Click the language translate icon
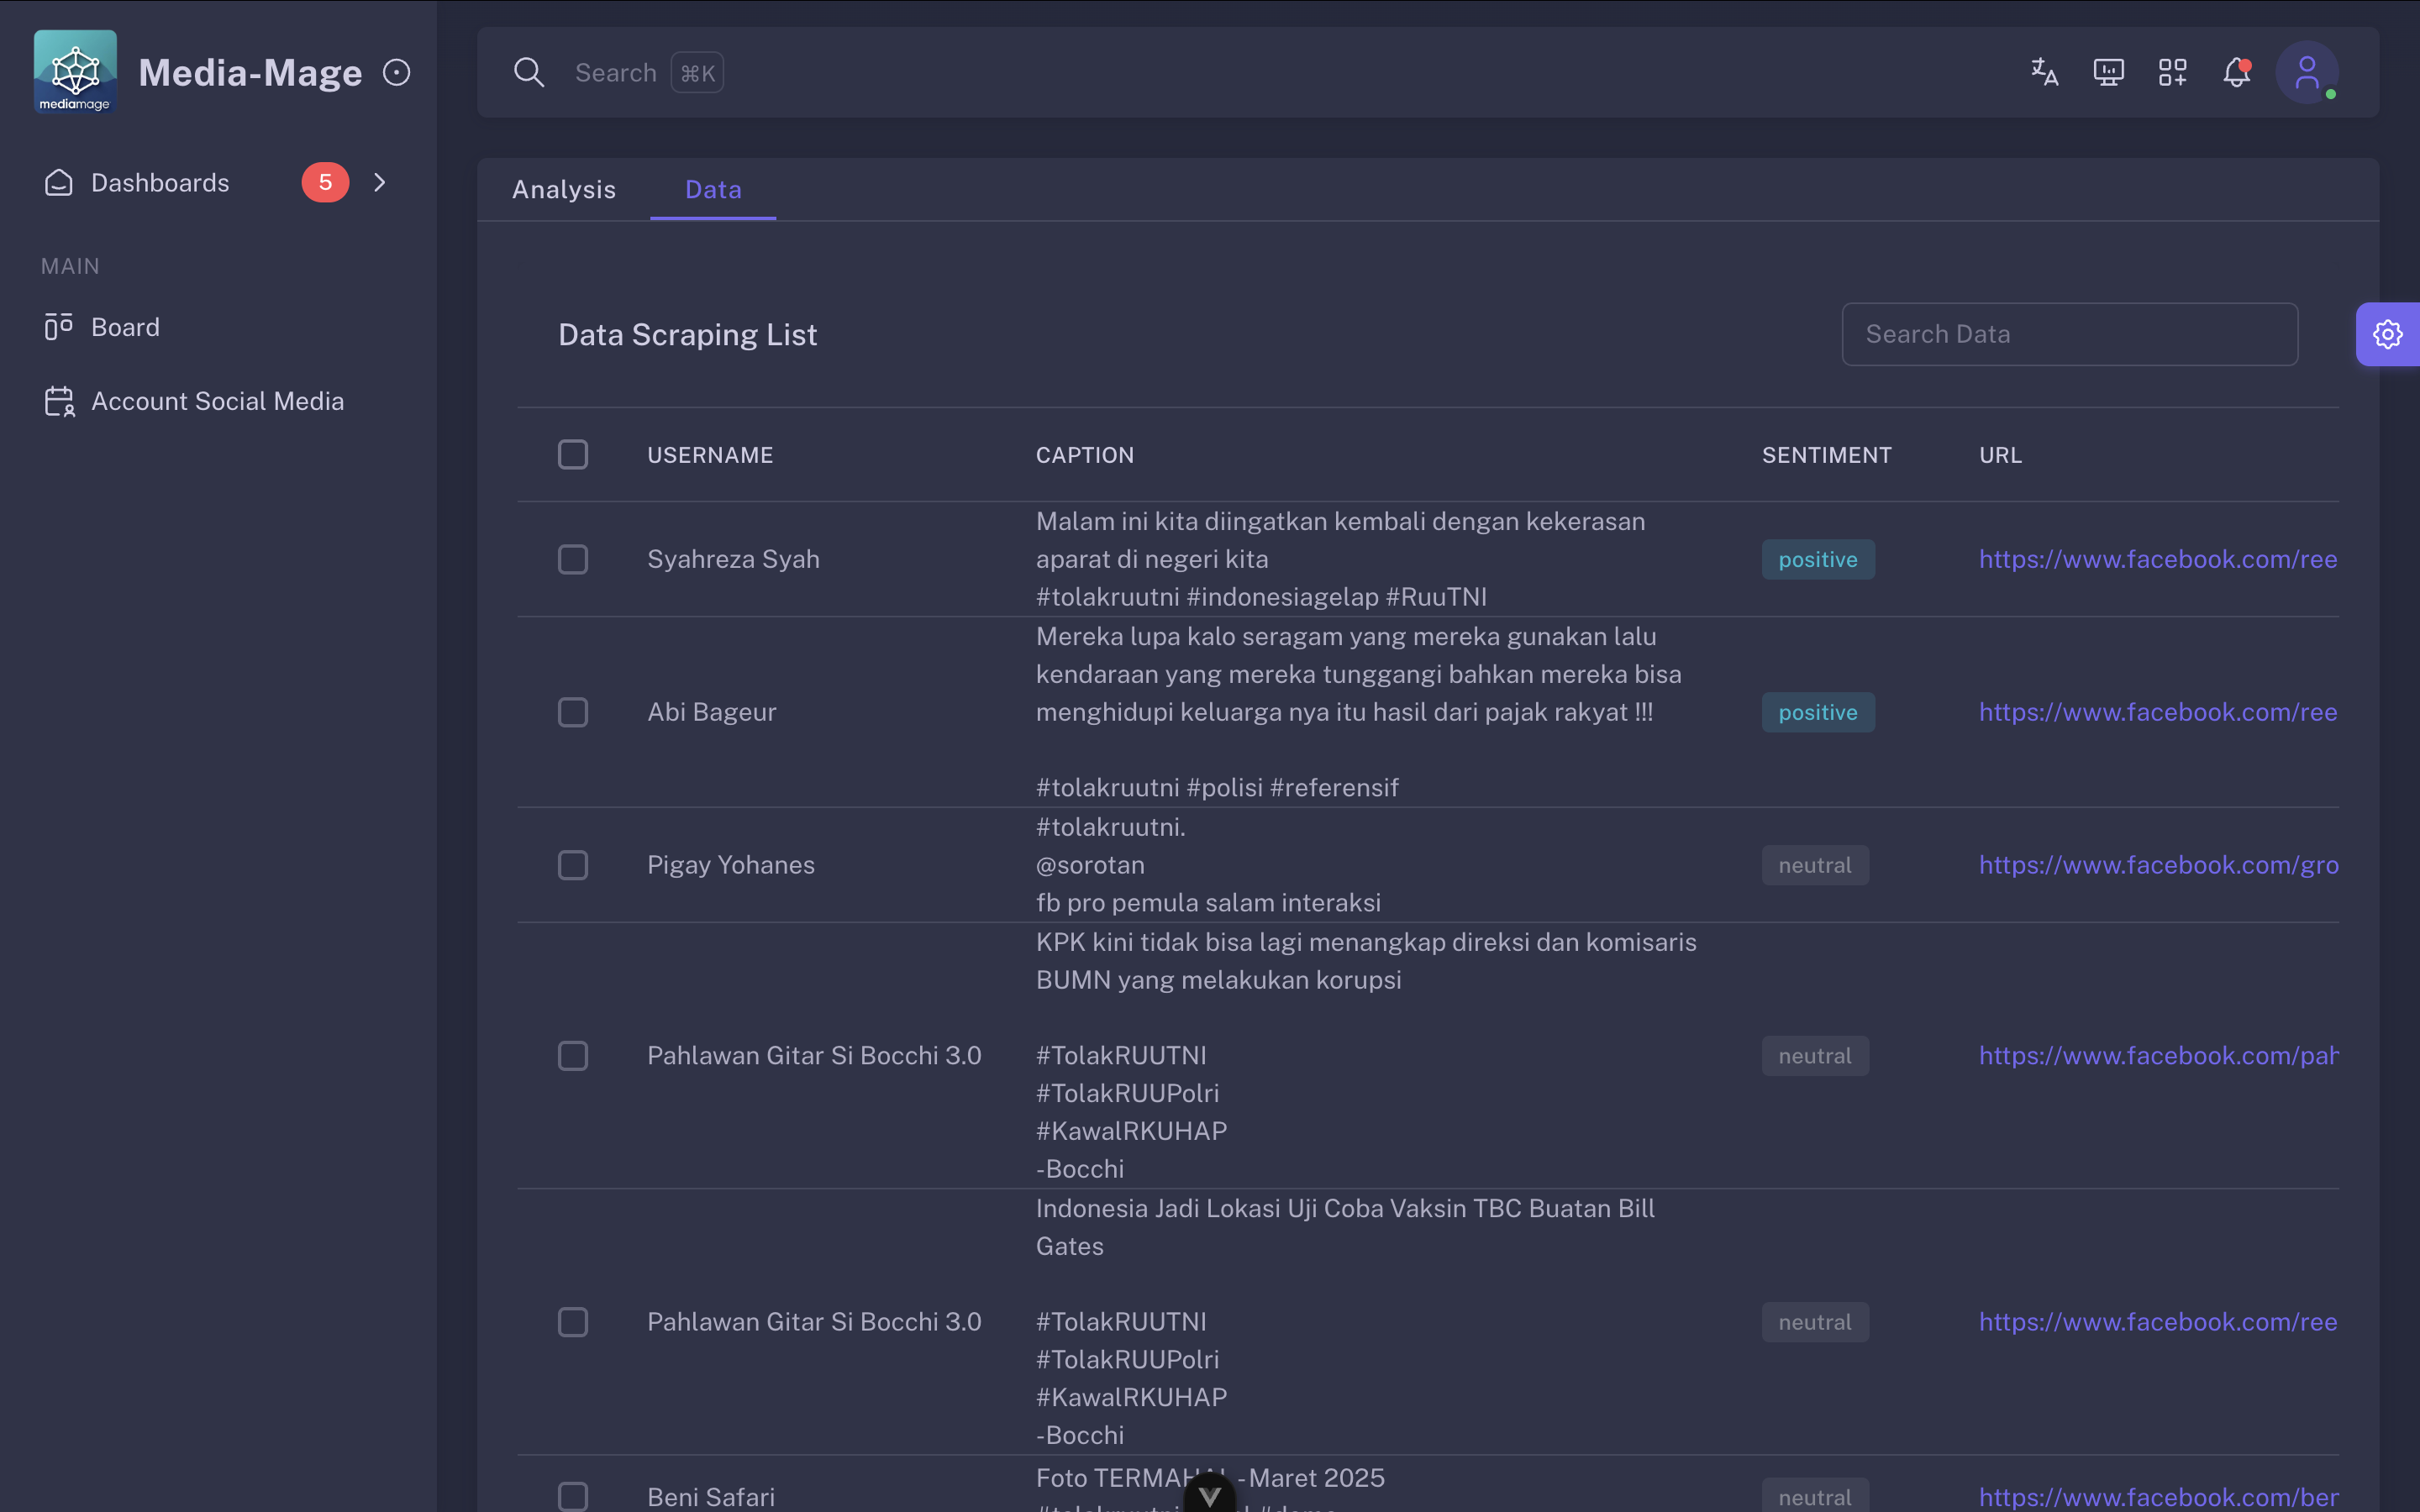Screen dimensions: 2420x1512 point(2044,72)
